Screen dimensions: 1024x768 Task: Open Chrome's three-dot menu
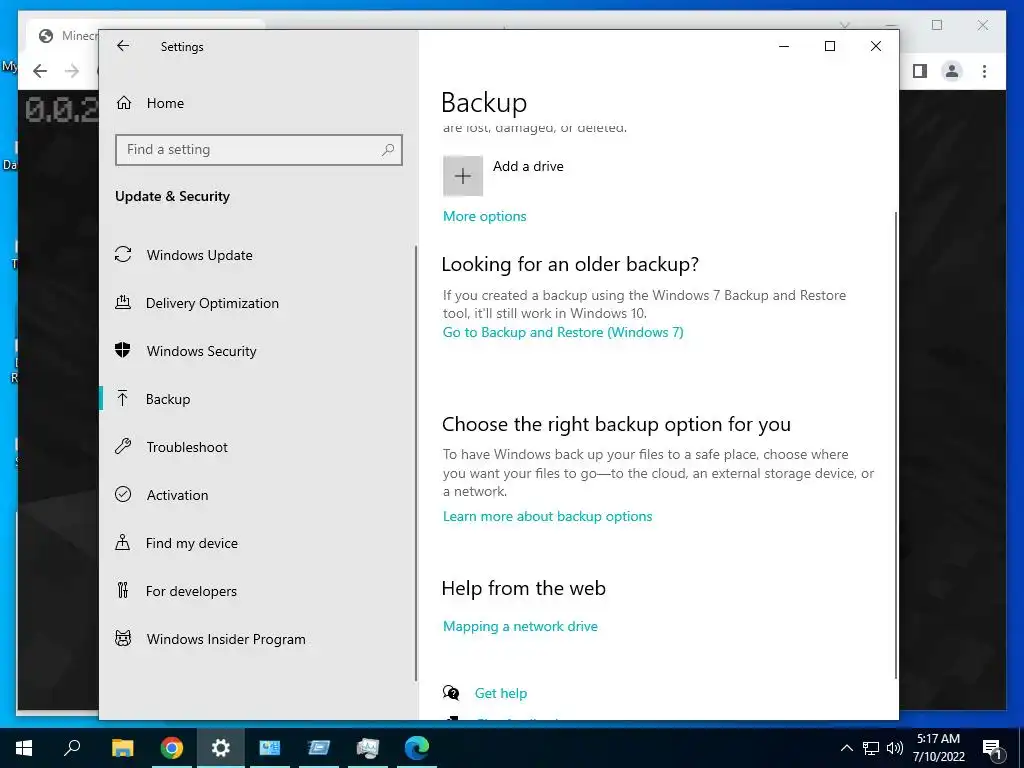[984, 71]
